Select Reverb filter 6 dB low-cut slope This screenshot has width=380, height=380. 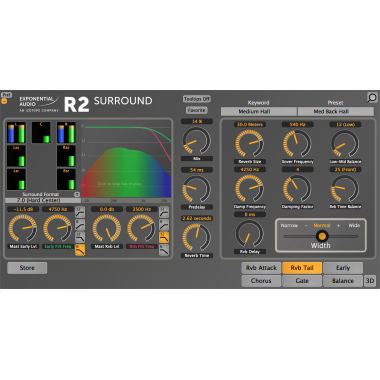coord(164,225)
